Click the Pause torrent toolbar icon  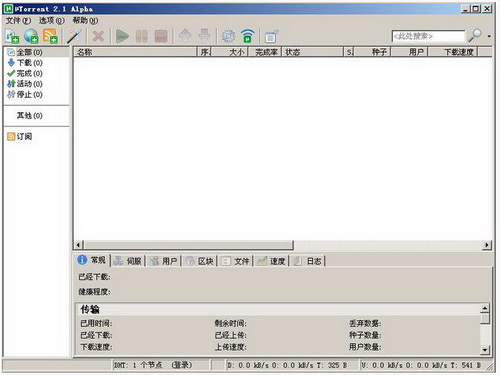click(142, 36)
